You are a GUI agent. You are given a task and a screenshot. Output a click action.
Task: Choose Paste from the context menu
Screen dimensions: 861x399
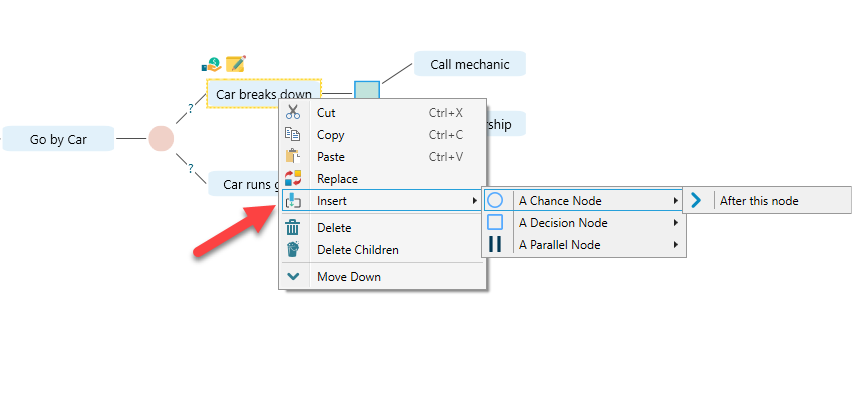383,156
